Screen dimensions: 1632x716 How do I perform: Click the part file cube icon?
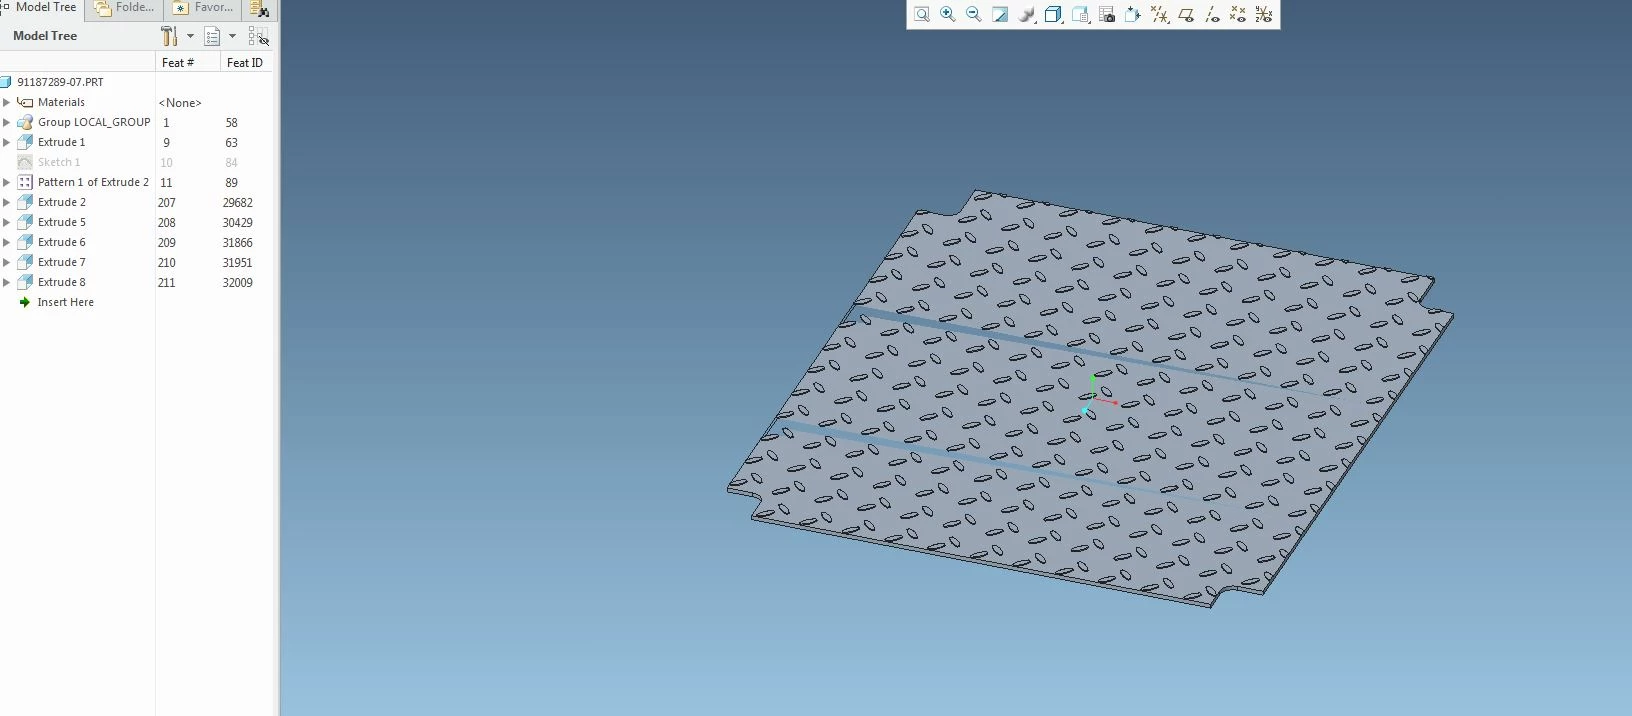click(5, 82)
